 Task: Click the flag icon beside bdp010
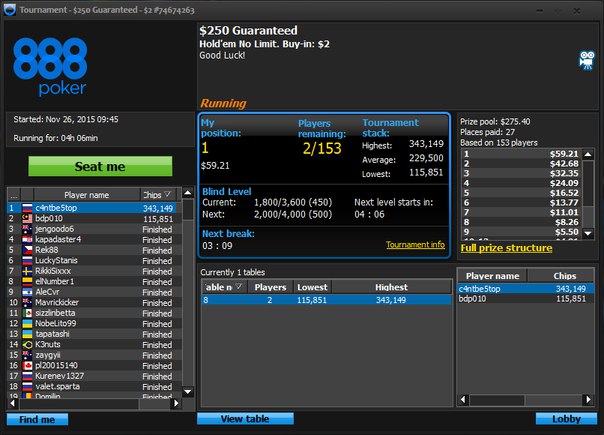tap(27, 218)
